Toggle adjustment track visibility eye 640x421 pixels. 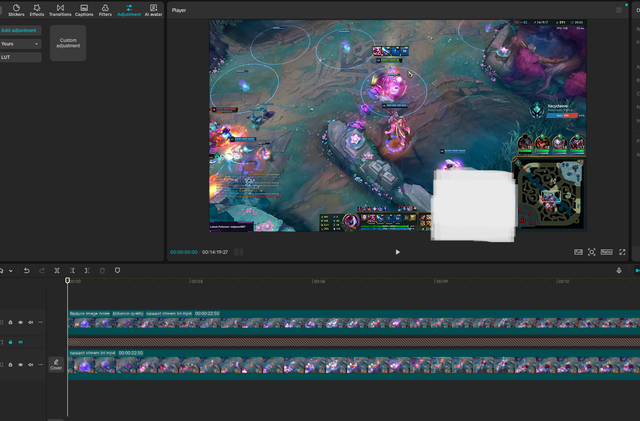pyautogui.click(x=20, y=342)
